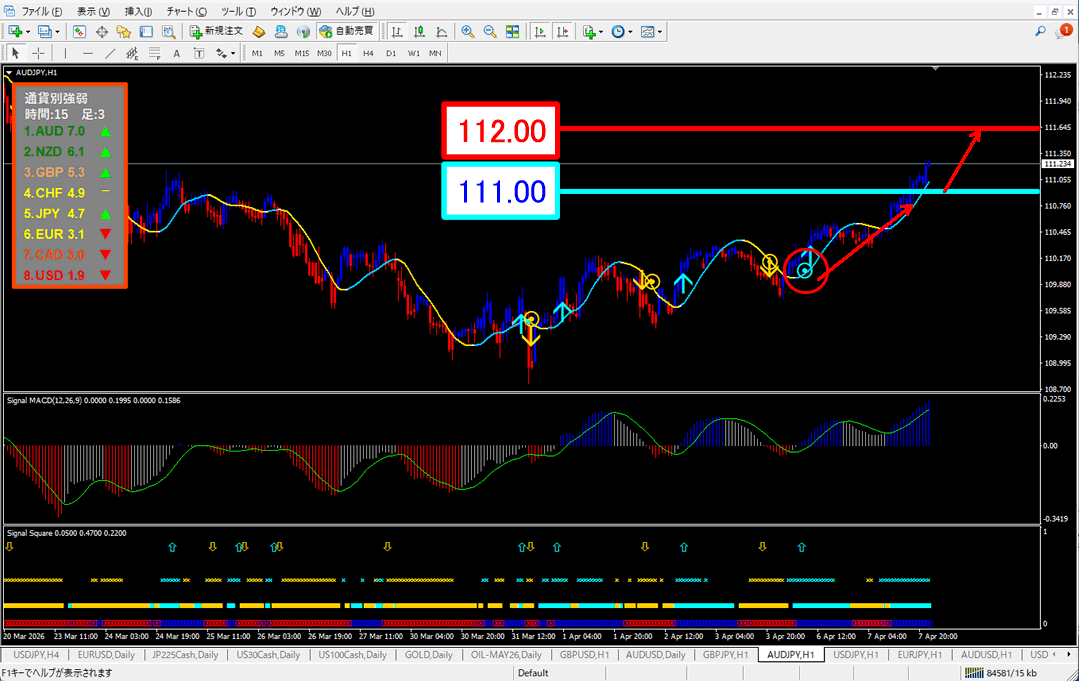Open the notification bubble with red badge
The image size is (1080, 681).
(x=1063, y=32)
